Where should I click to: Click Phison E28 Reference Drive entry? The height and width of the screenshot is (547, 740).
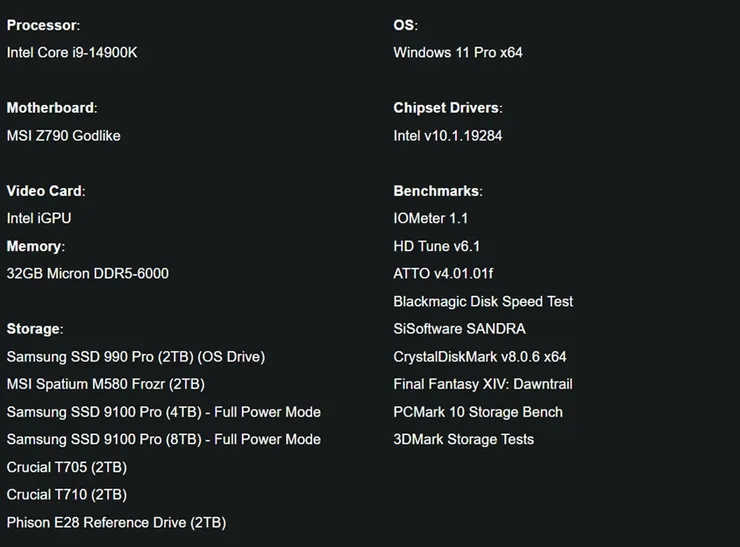[x=117, y=522]
